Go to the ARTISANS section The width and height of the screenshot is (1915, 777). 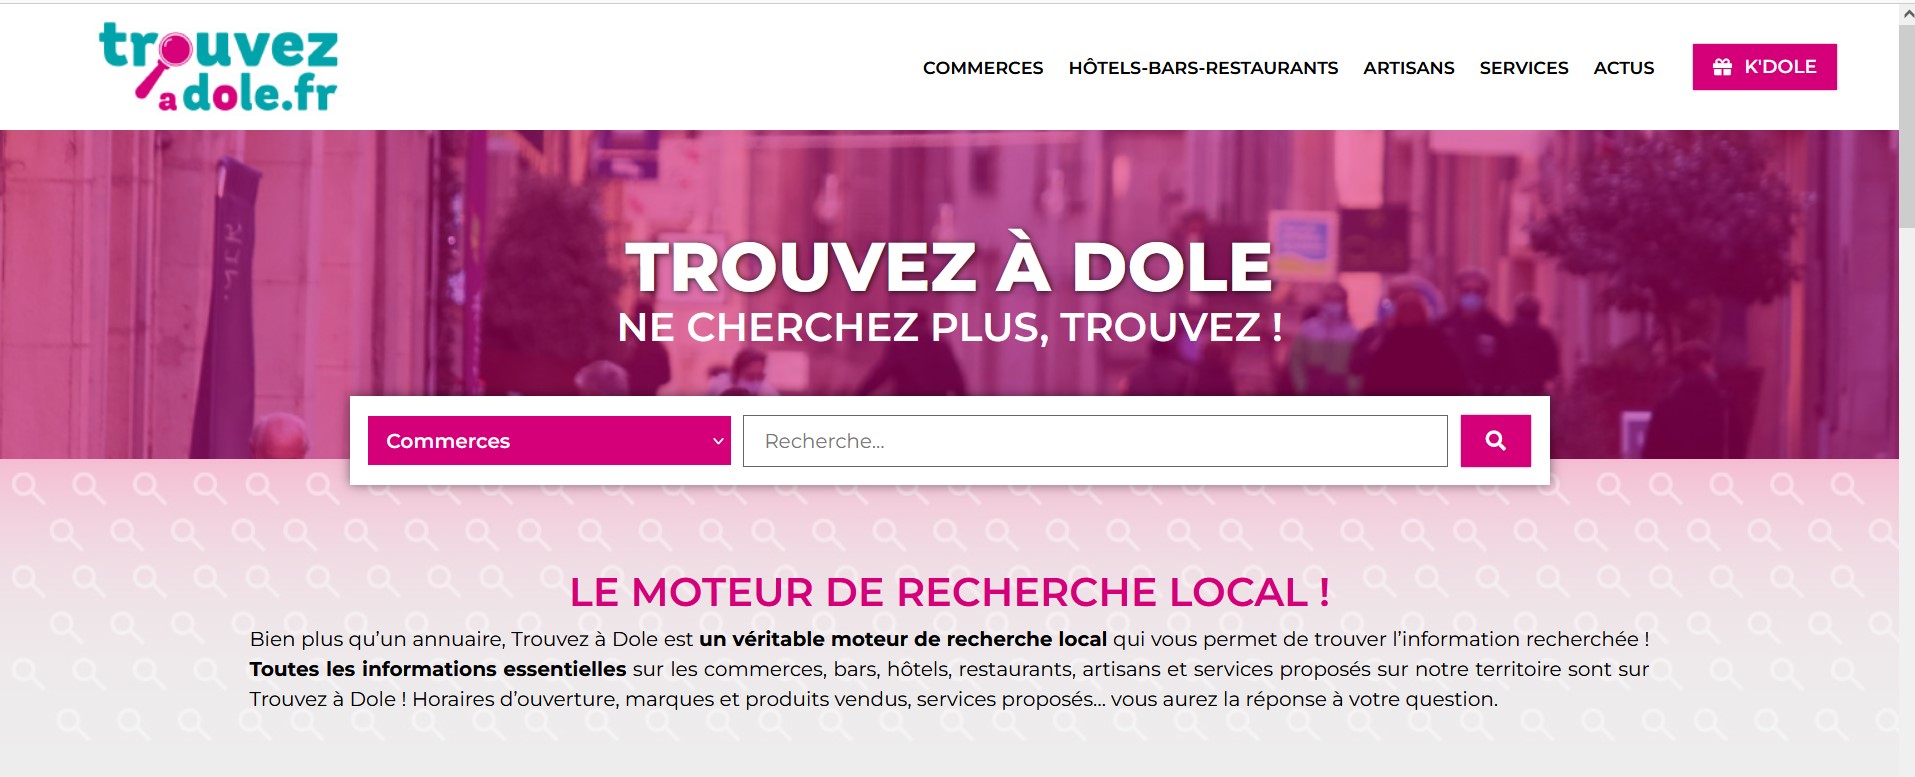pos(1409,68)
